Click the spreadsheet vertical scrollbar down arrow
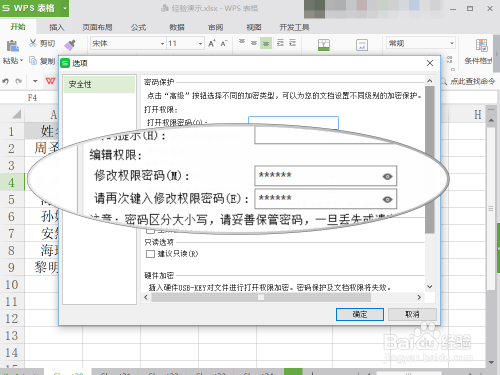The image size is (500, 375). [x=491, y=362]
